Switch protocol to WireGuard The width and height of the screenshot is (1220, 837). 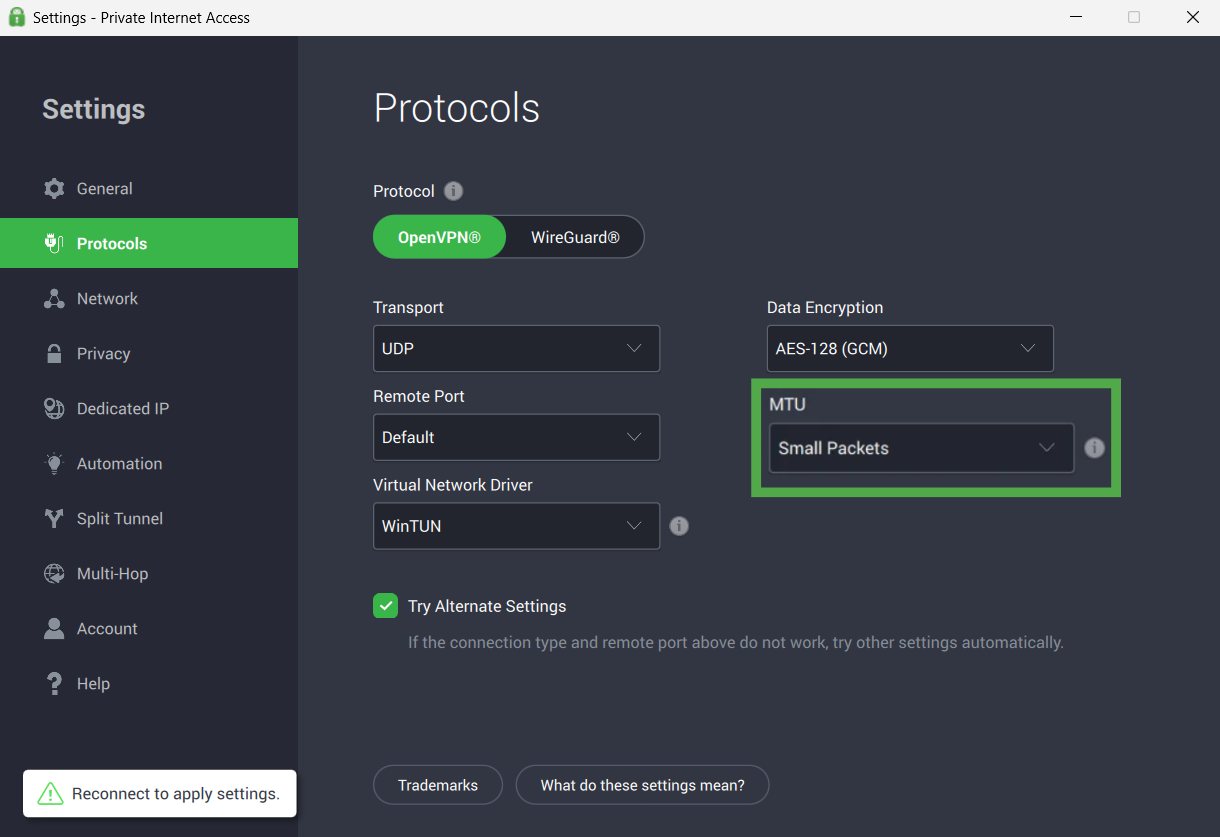(575, 237)
